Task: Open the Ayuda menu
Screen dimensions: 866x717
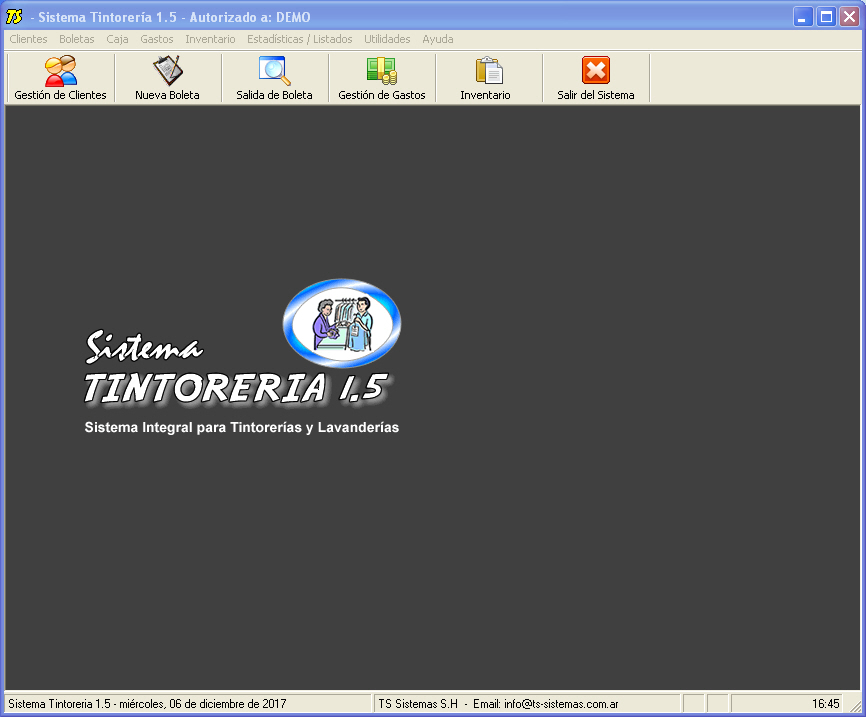Action: point(438,39)
